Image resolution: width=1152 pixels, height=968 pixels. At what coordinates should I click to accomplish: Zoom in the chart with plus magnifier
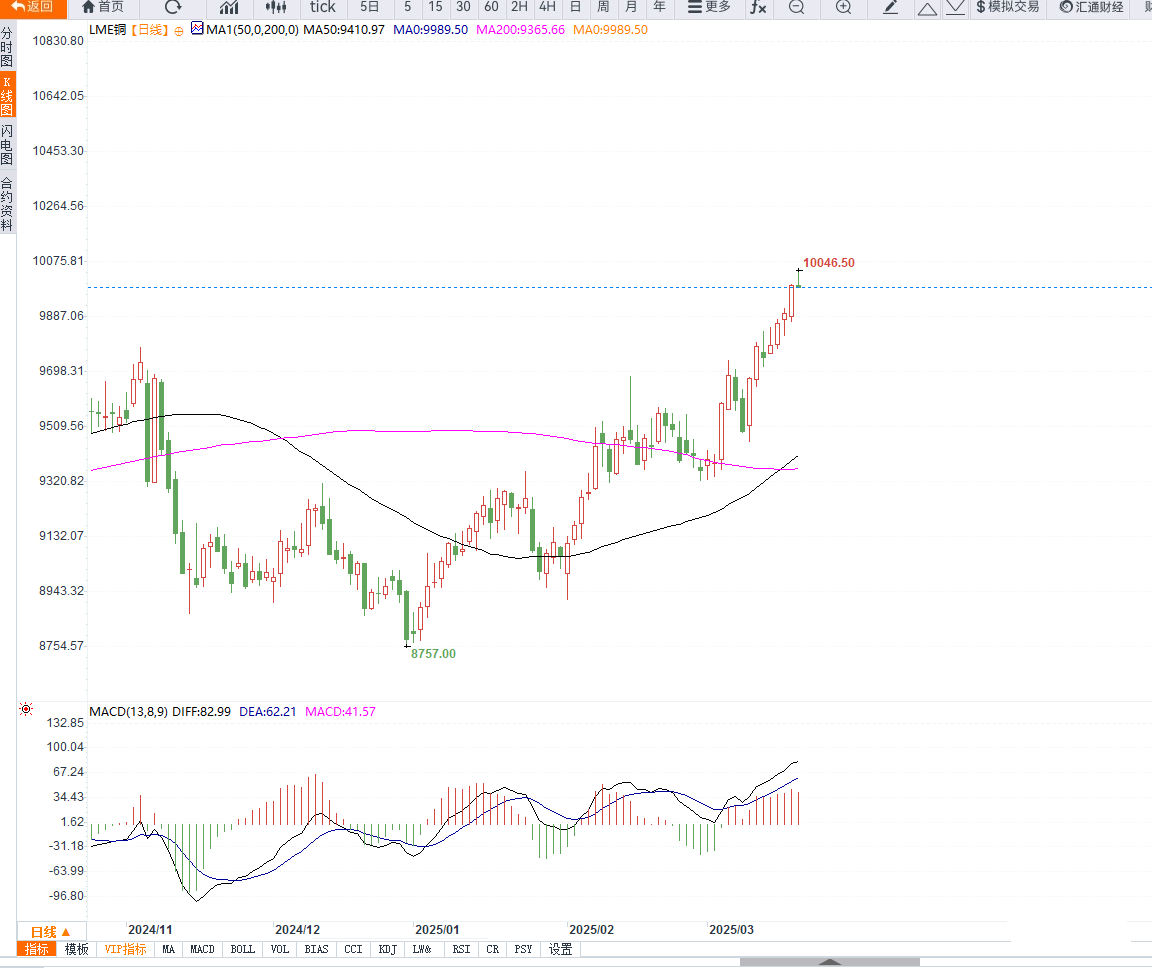coord(843,7)
